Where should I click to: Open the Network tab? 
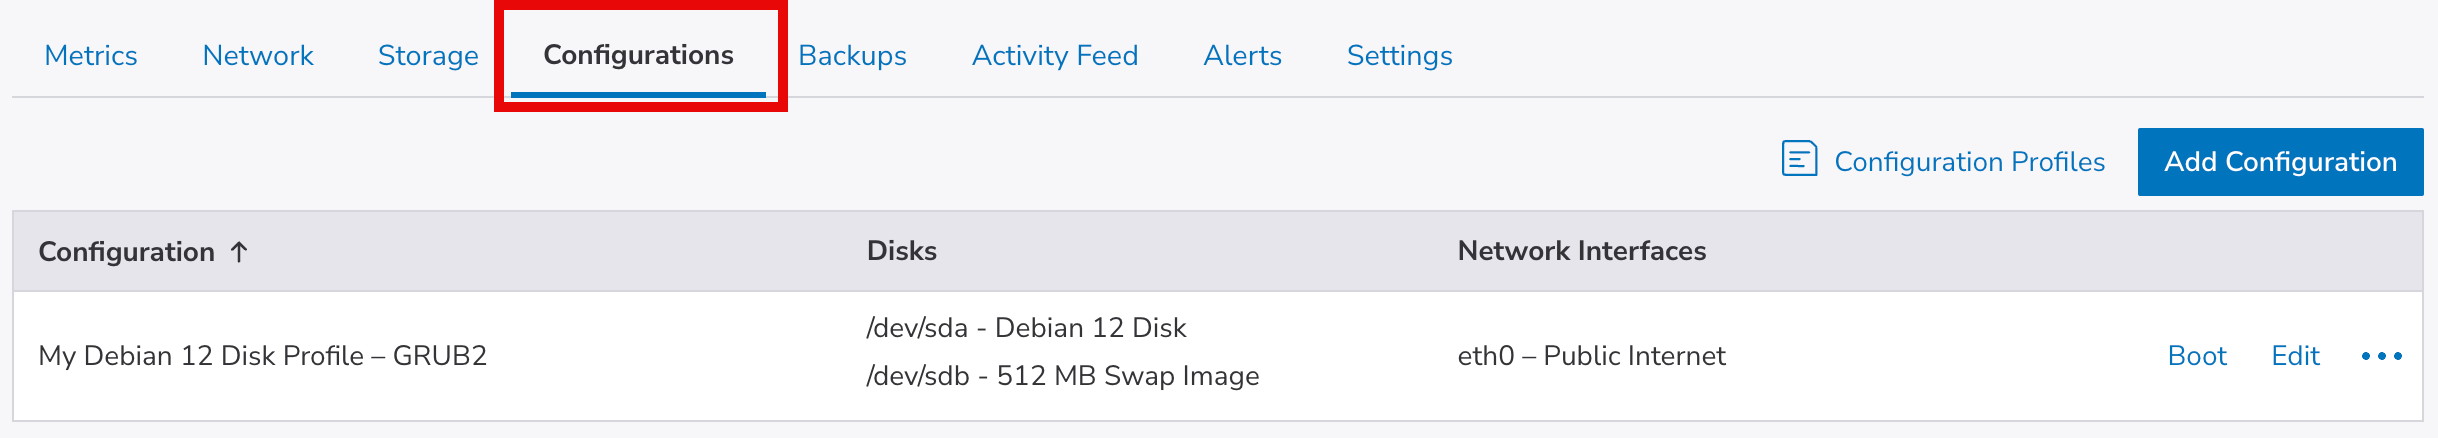258,56
